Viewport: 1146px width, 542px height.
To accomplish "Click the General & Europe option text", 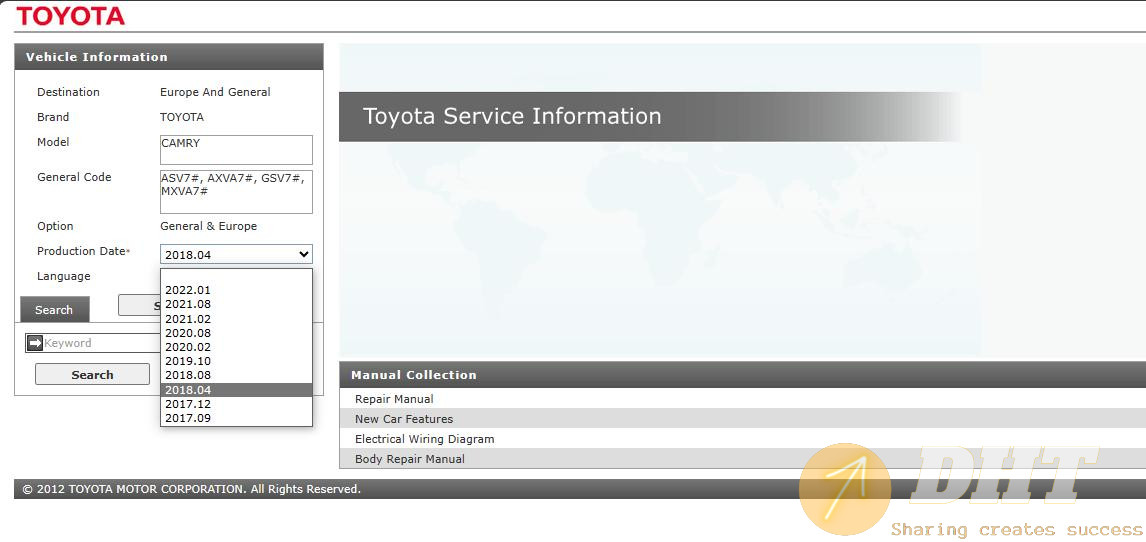I will (x=208, y=226).
